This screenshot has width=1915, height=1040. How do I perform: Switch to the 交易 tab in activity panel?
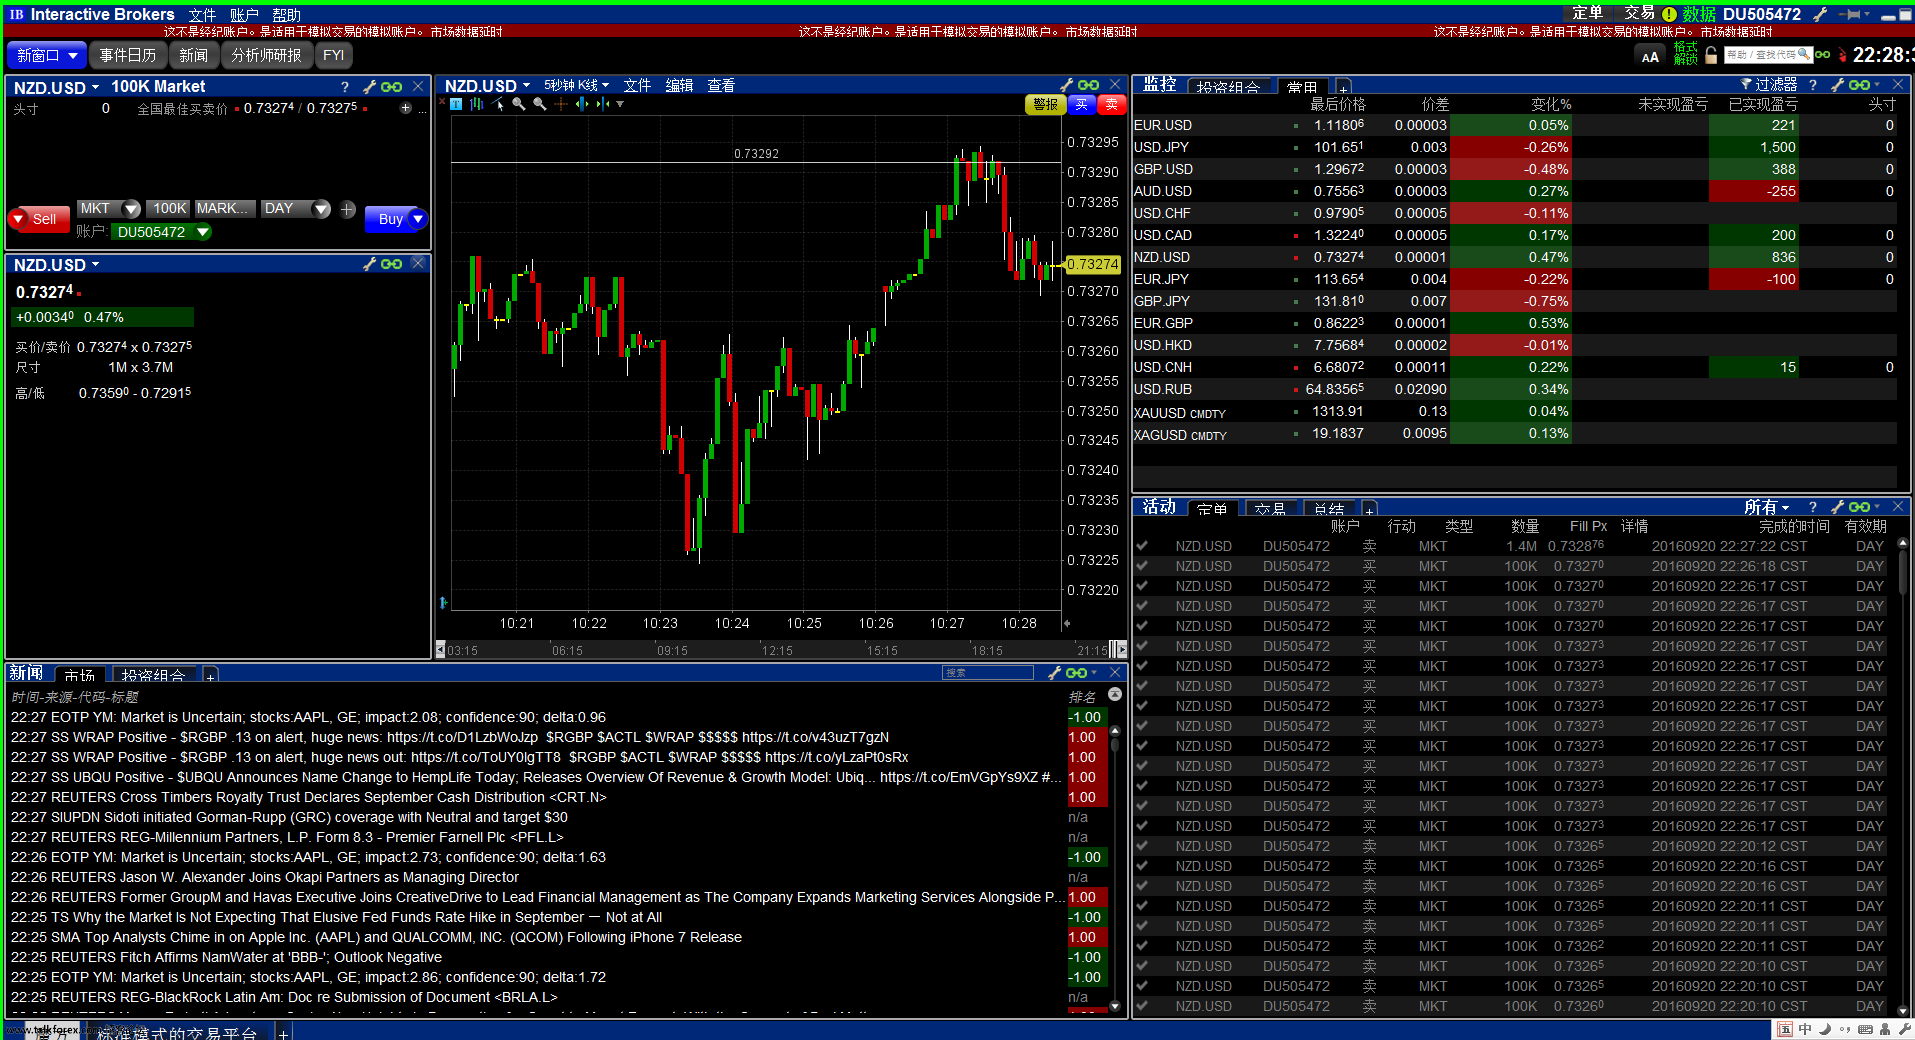(x=1270, y=509)
